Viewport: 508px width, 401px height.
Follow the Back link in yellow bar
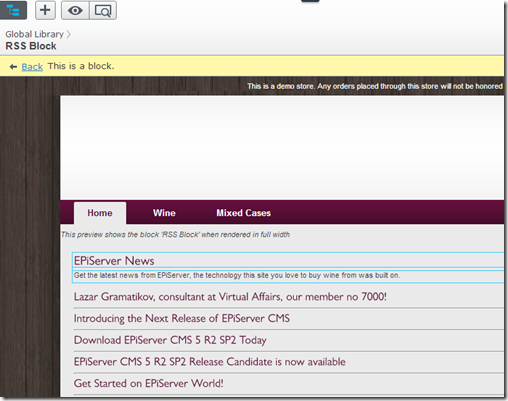[32, 67]
